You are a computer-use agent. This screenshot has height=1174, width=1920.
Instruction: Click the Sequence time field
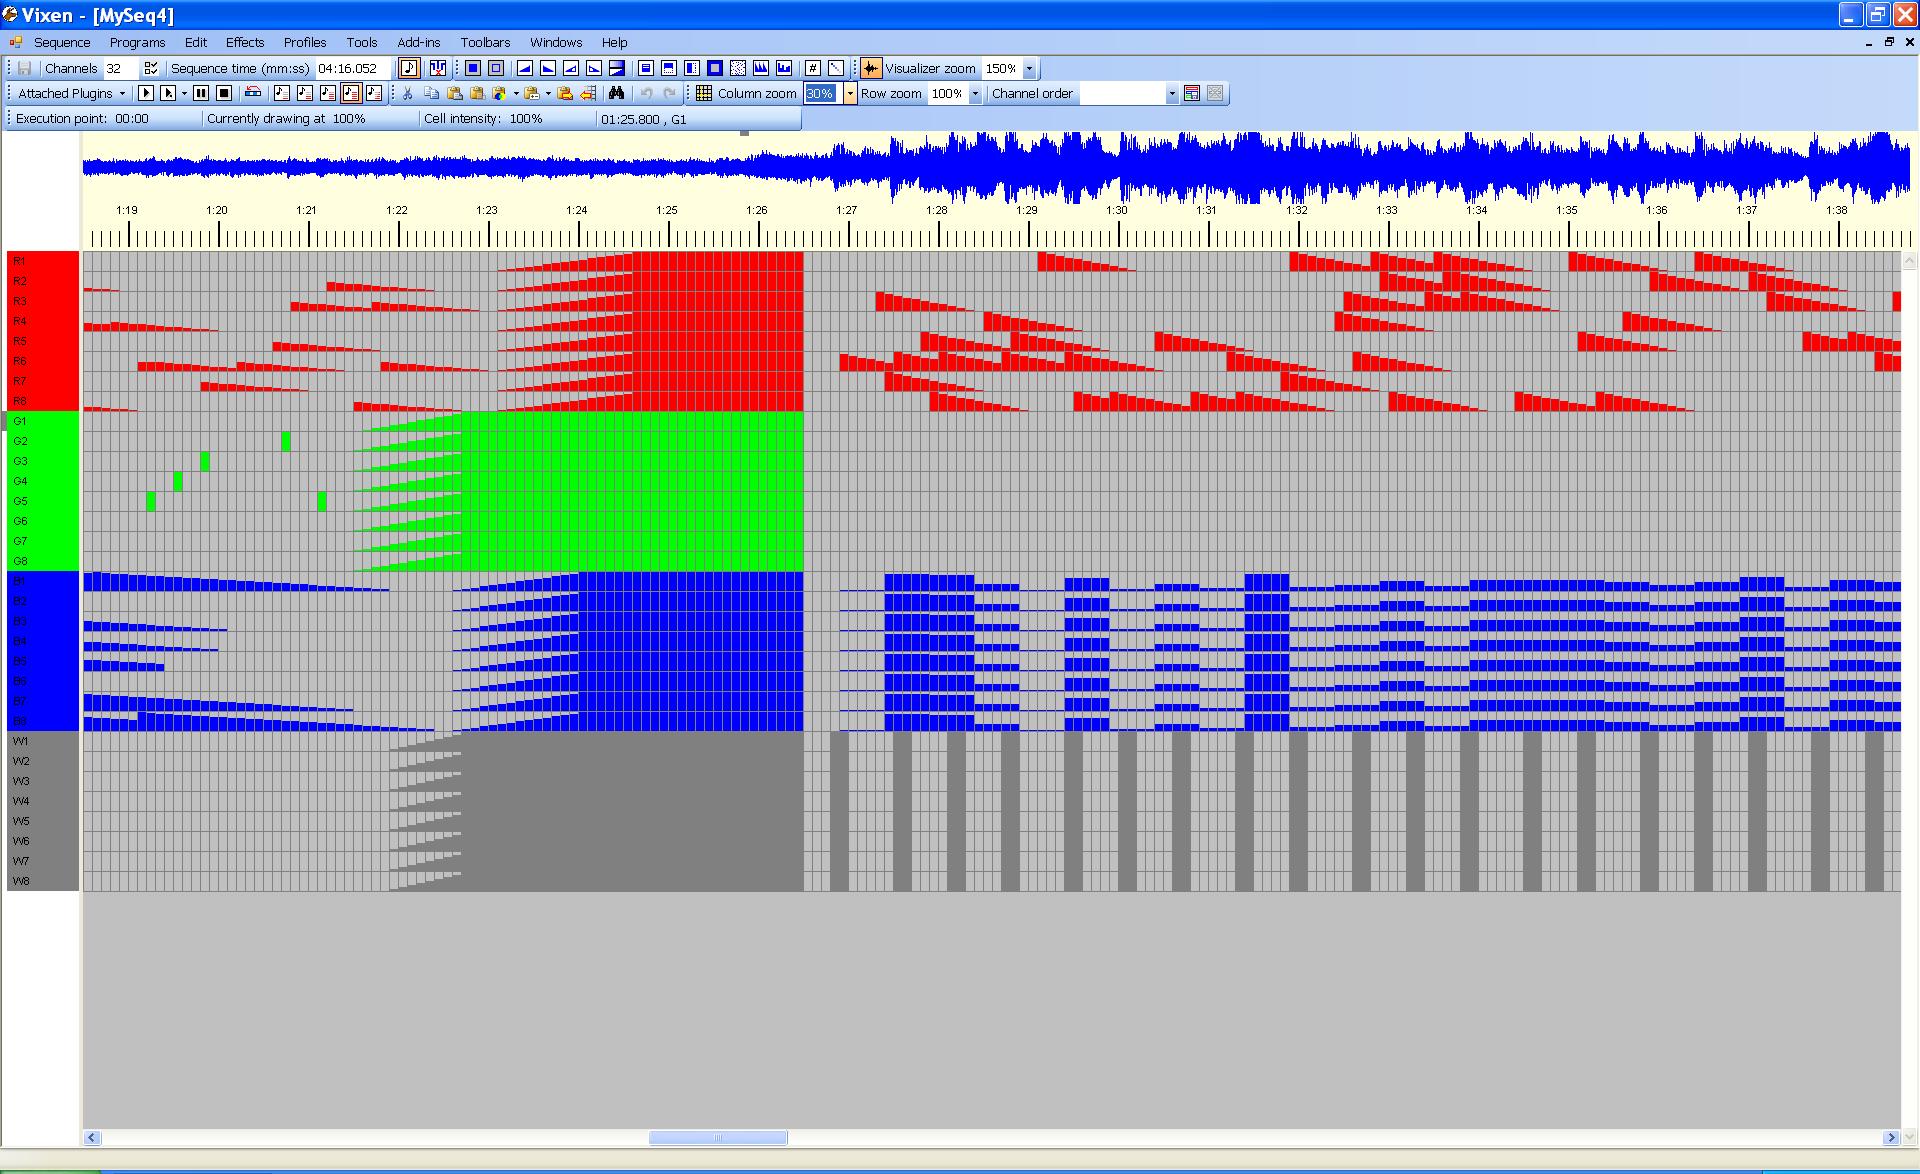pyautogui.click(x=353, y=68)
